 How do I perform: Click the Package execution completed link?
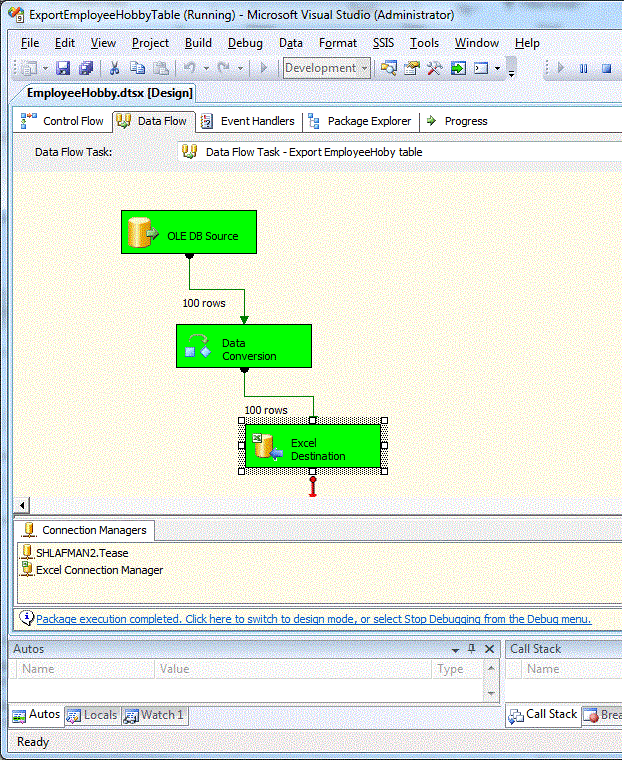314,619
